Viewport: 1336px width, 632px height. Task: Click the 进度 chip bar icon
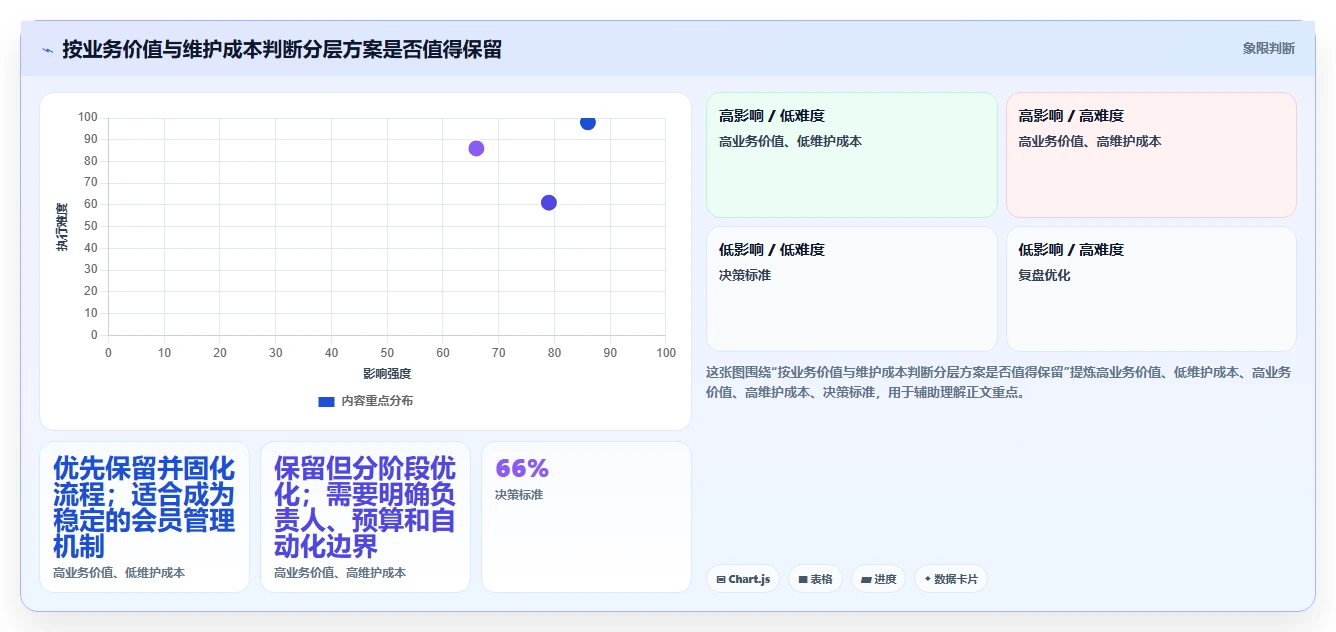(x=866, y=579)
